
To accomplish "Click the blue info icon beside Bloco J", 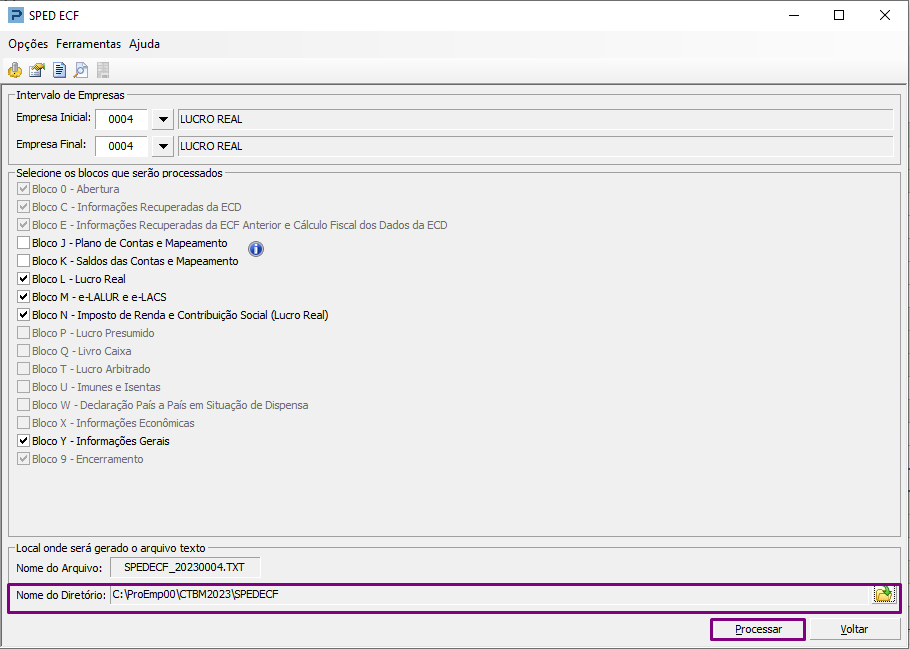I will [x=256, y=249].
